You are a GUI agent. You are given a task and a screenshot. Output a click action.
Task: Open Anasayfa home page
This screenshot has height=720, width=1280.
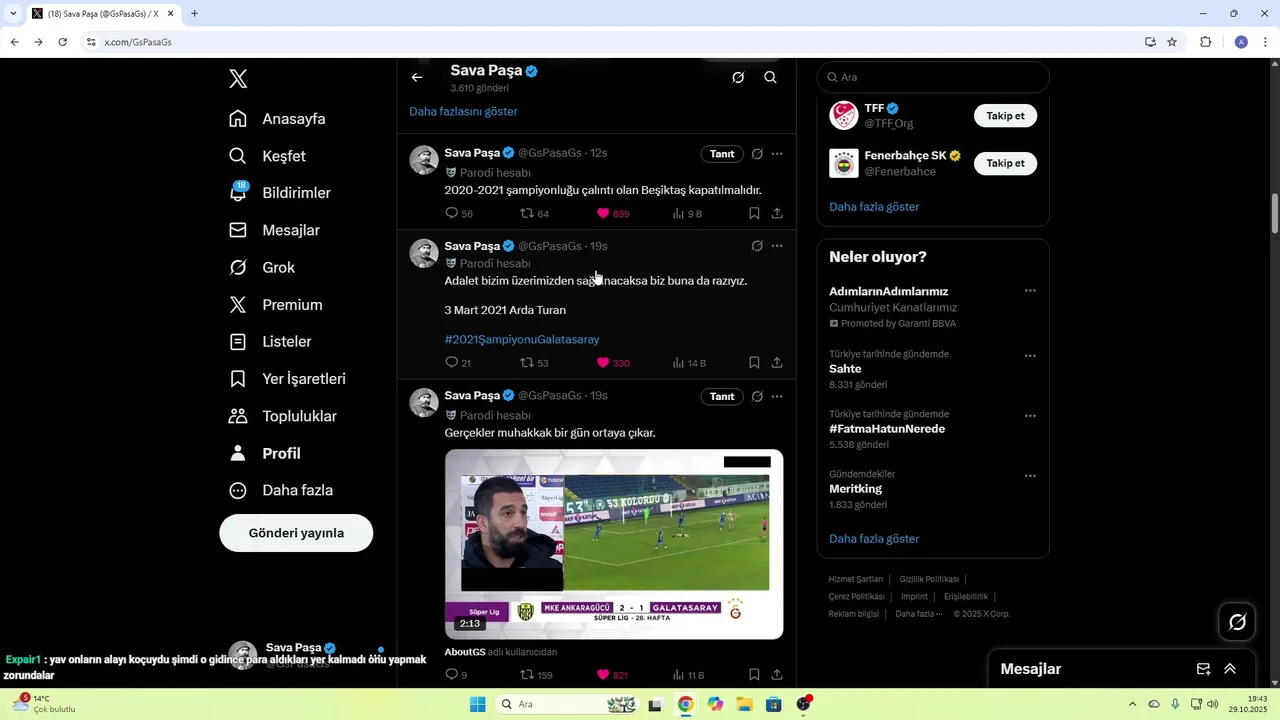pyautogui.click(x=277, y=119)
